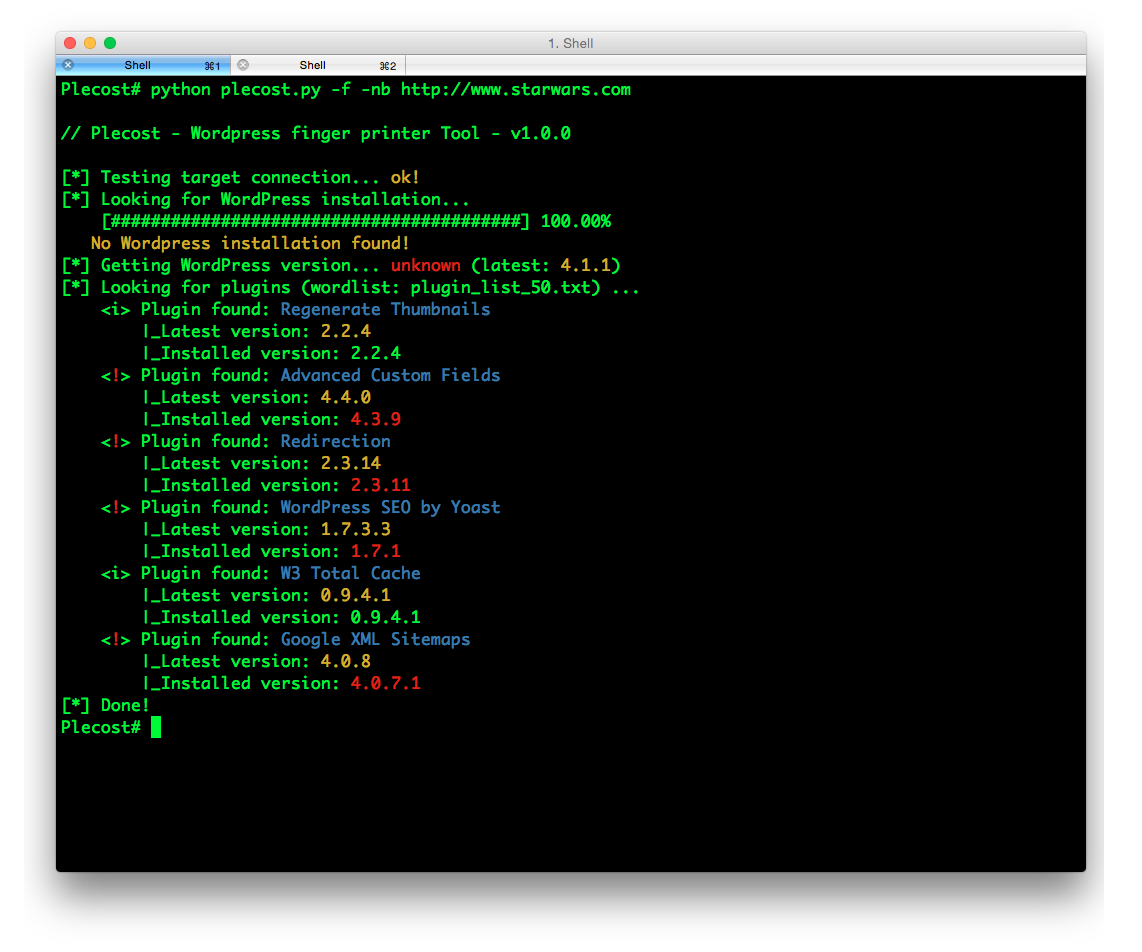Switch to the first Shell tab
The height and width of the screenshot is (952, 1142).
point(143,66)
